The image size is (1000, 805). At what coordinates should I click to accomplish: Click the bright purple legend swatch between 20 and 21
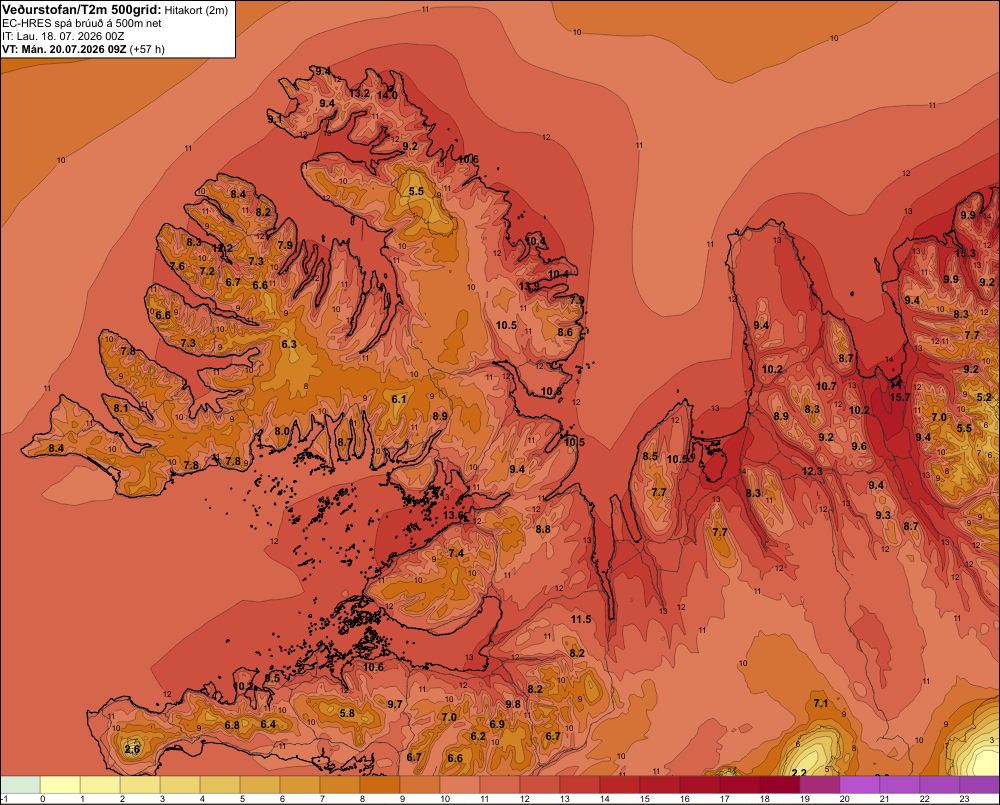pos(860,785)
